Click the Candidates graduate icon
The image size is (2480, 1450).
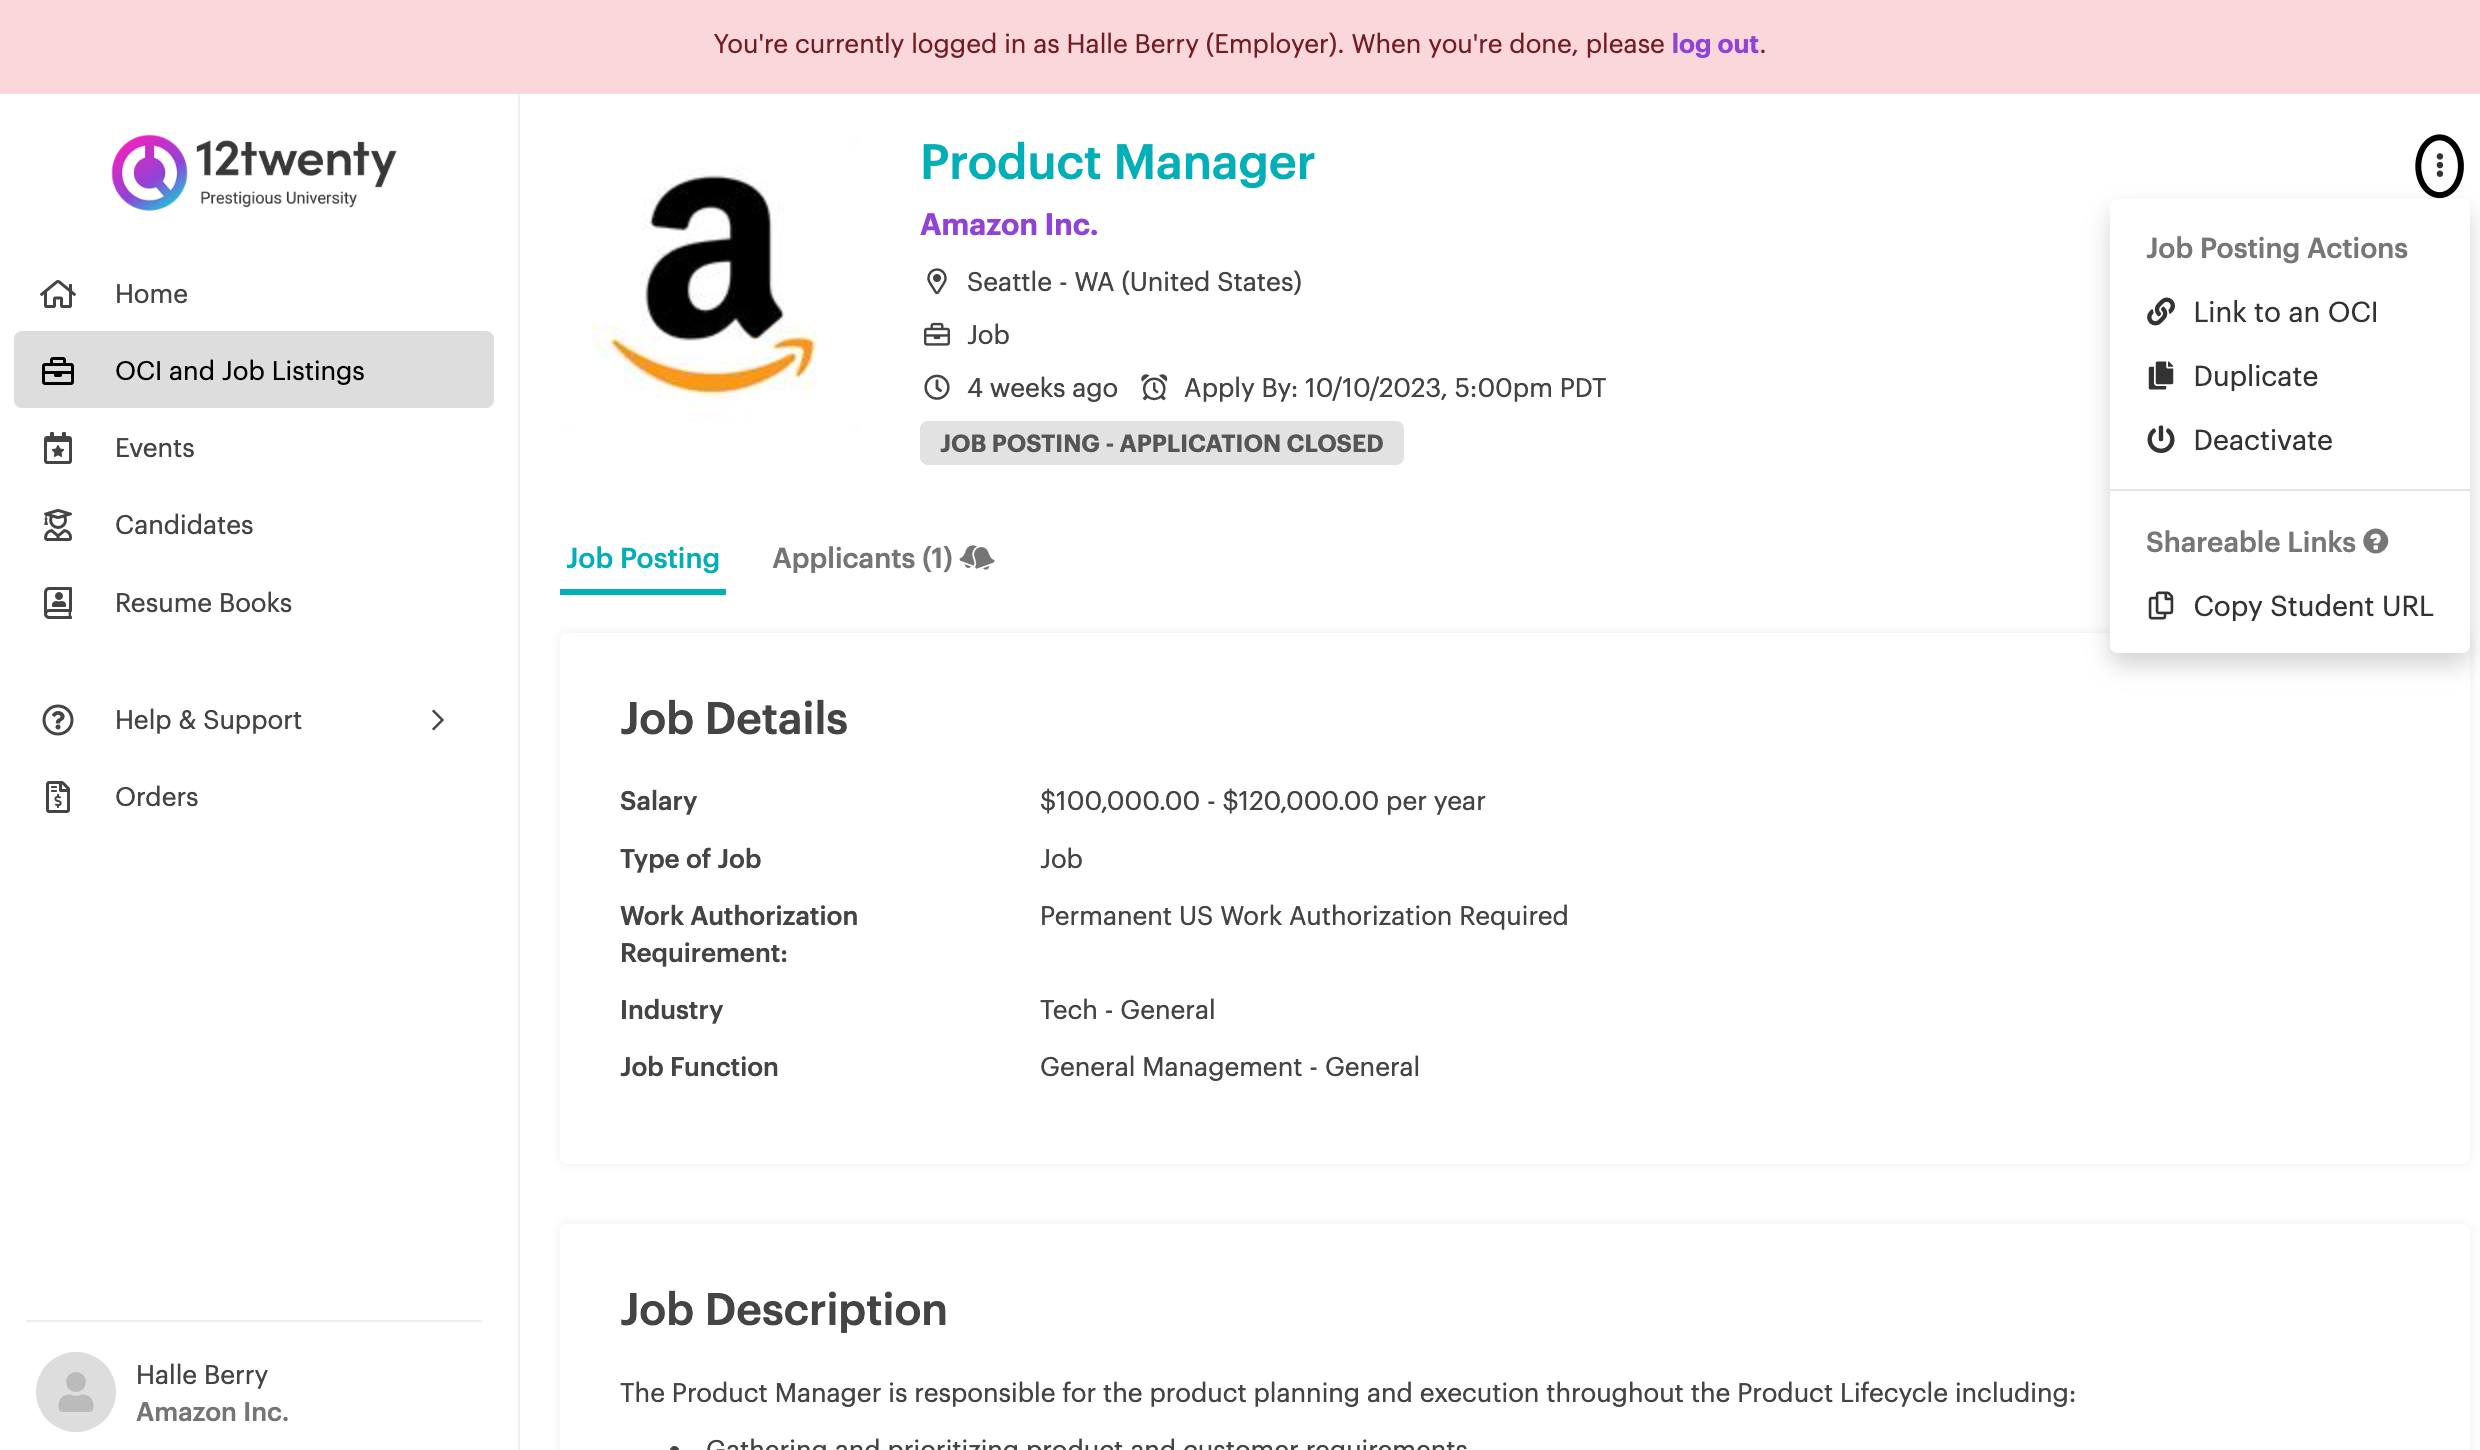[x=58, y=525]
